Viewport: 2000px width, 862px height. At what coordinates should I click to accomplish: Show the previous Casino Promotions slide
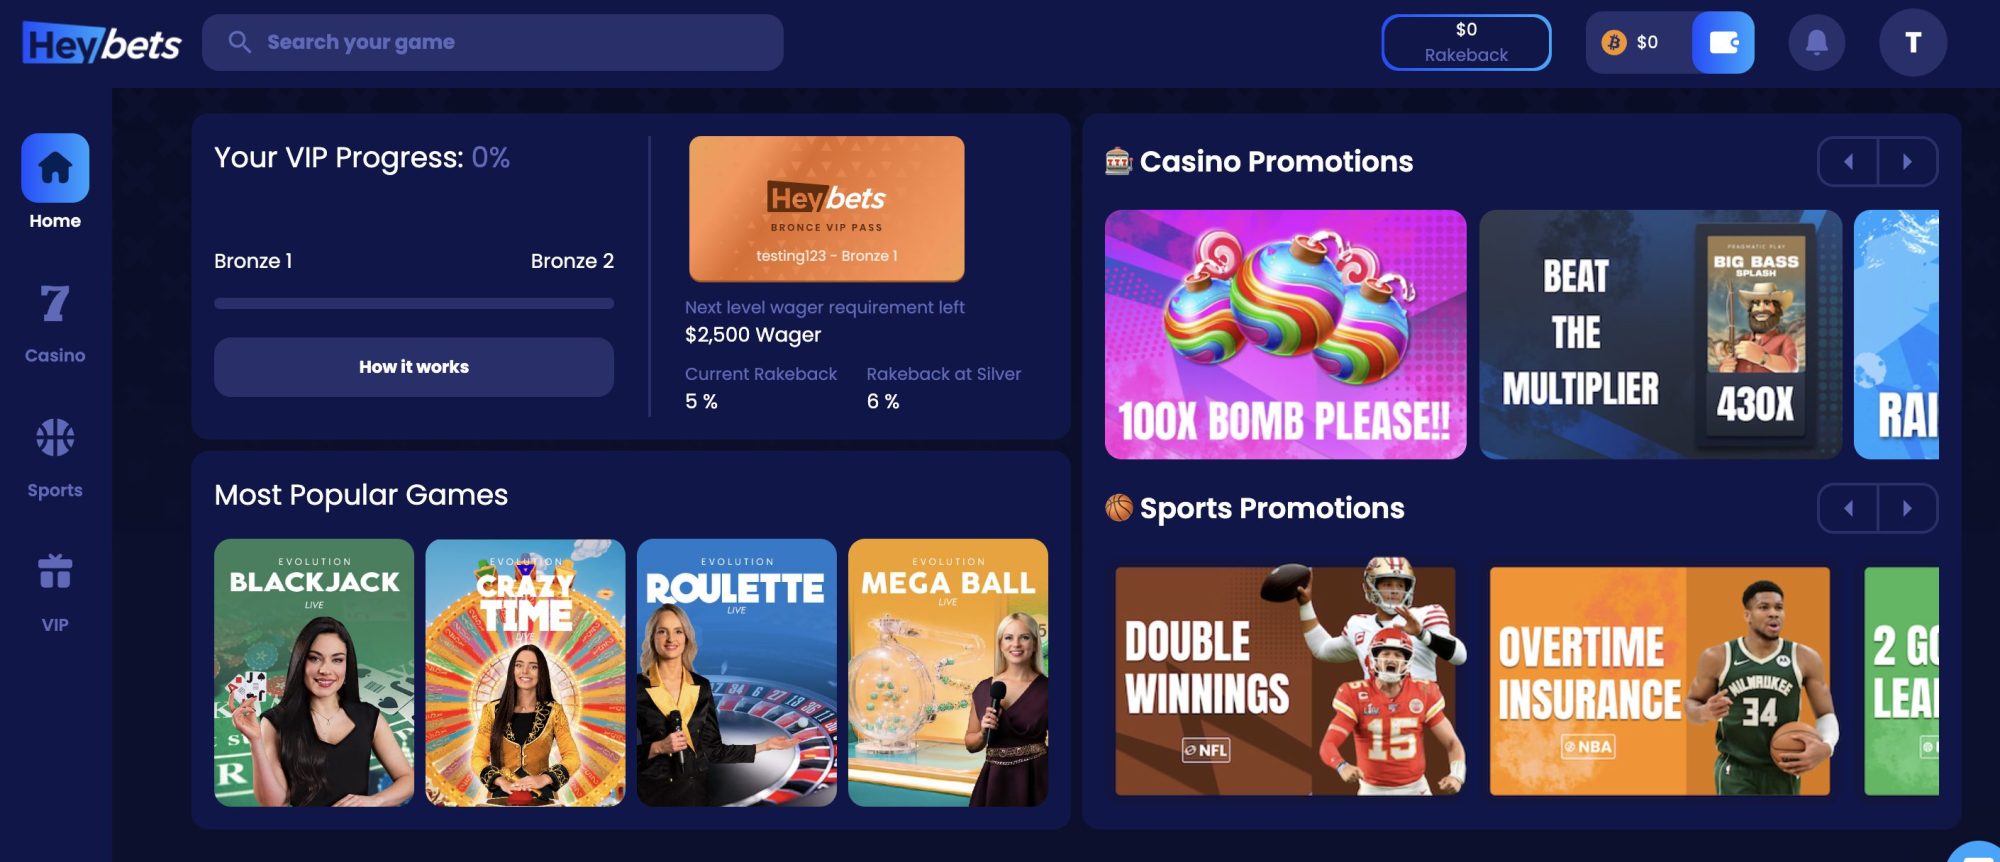(x=1848, y=162)
